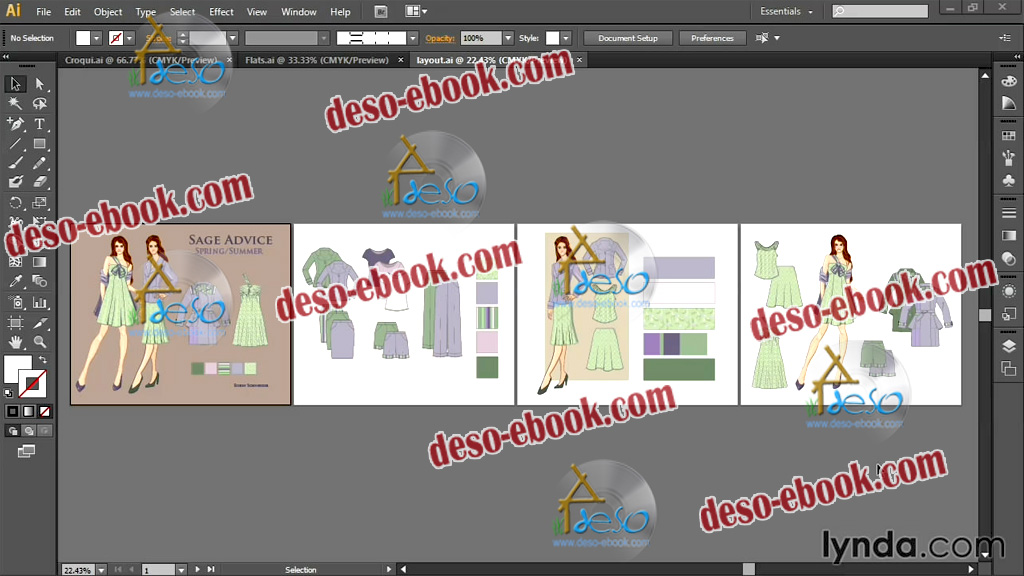1024x576 pixels.
Task: Select the Magic Wand tool
Action: click(16, 104)
